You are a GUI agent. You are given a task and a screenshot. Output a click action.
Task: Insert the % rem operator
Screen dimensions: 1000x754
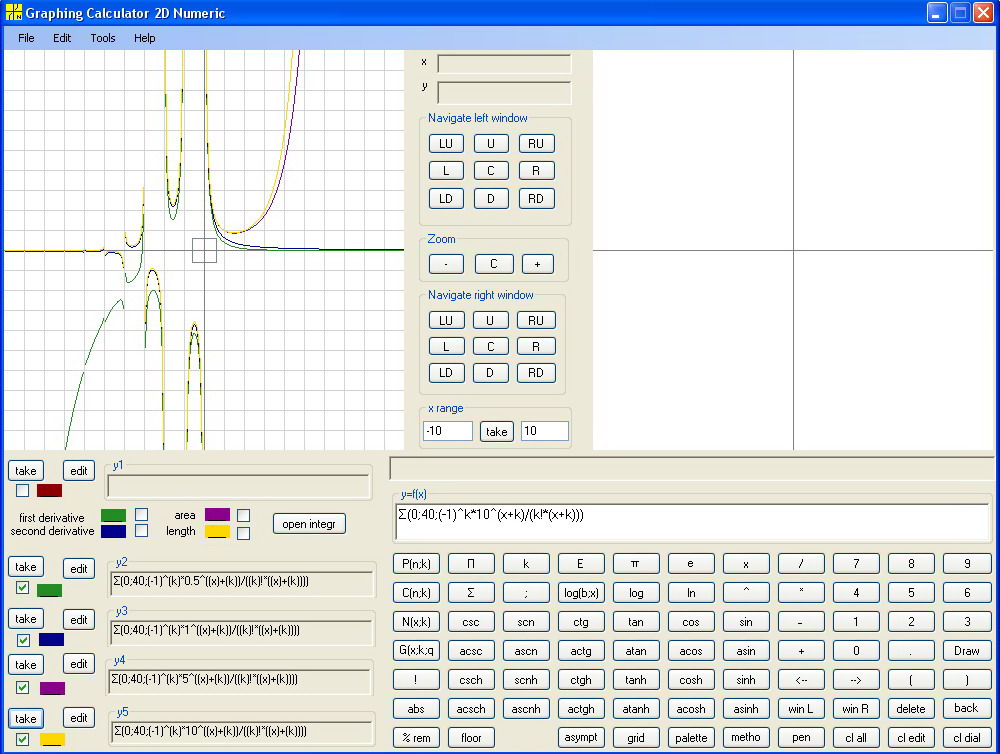(x=416, y=738)
